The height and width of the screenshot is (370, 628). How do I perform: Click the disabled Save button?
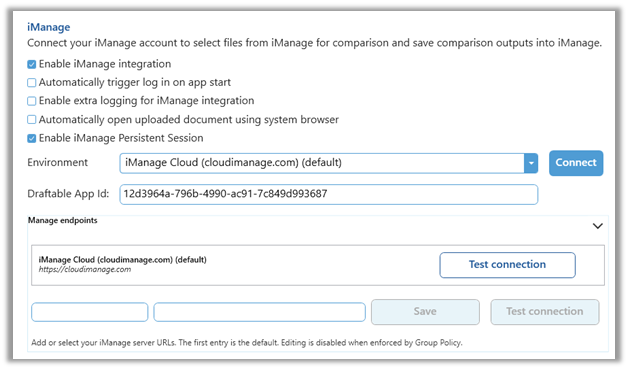(x=425, y=312)
